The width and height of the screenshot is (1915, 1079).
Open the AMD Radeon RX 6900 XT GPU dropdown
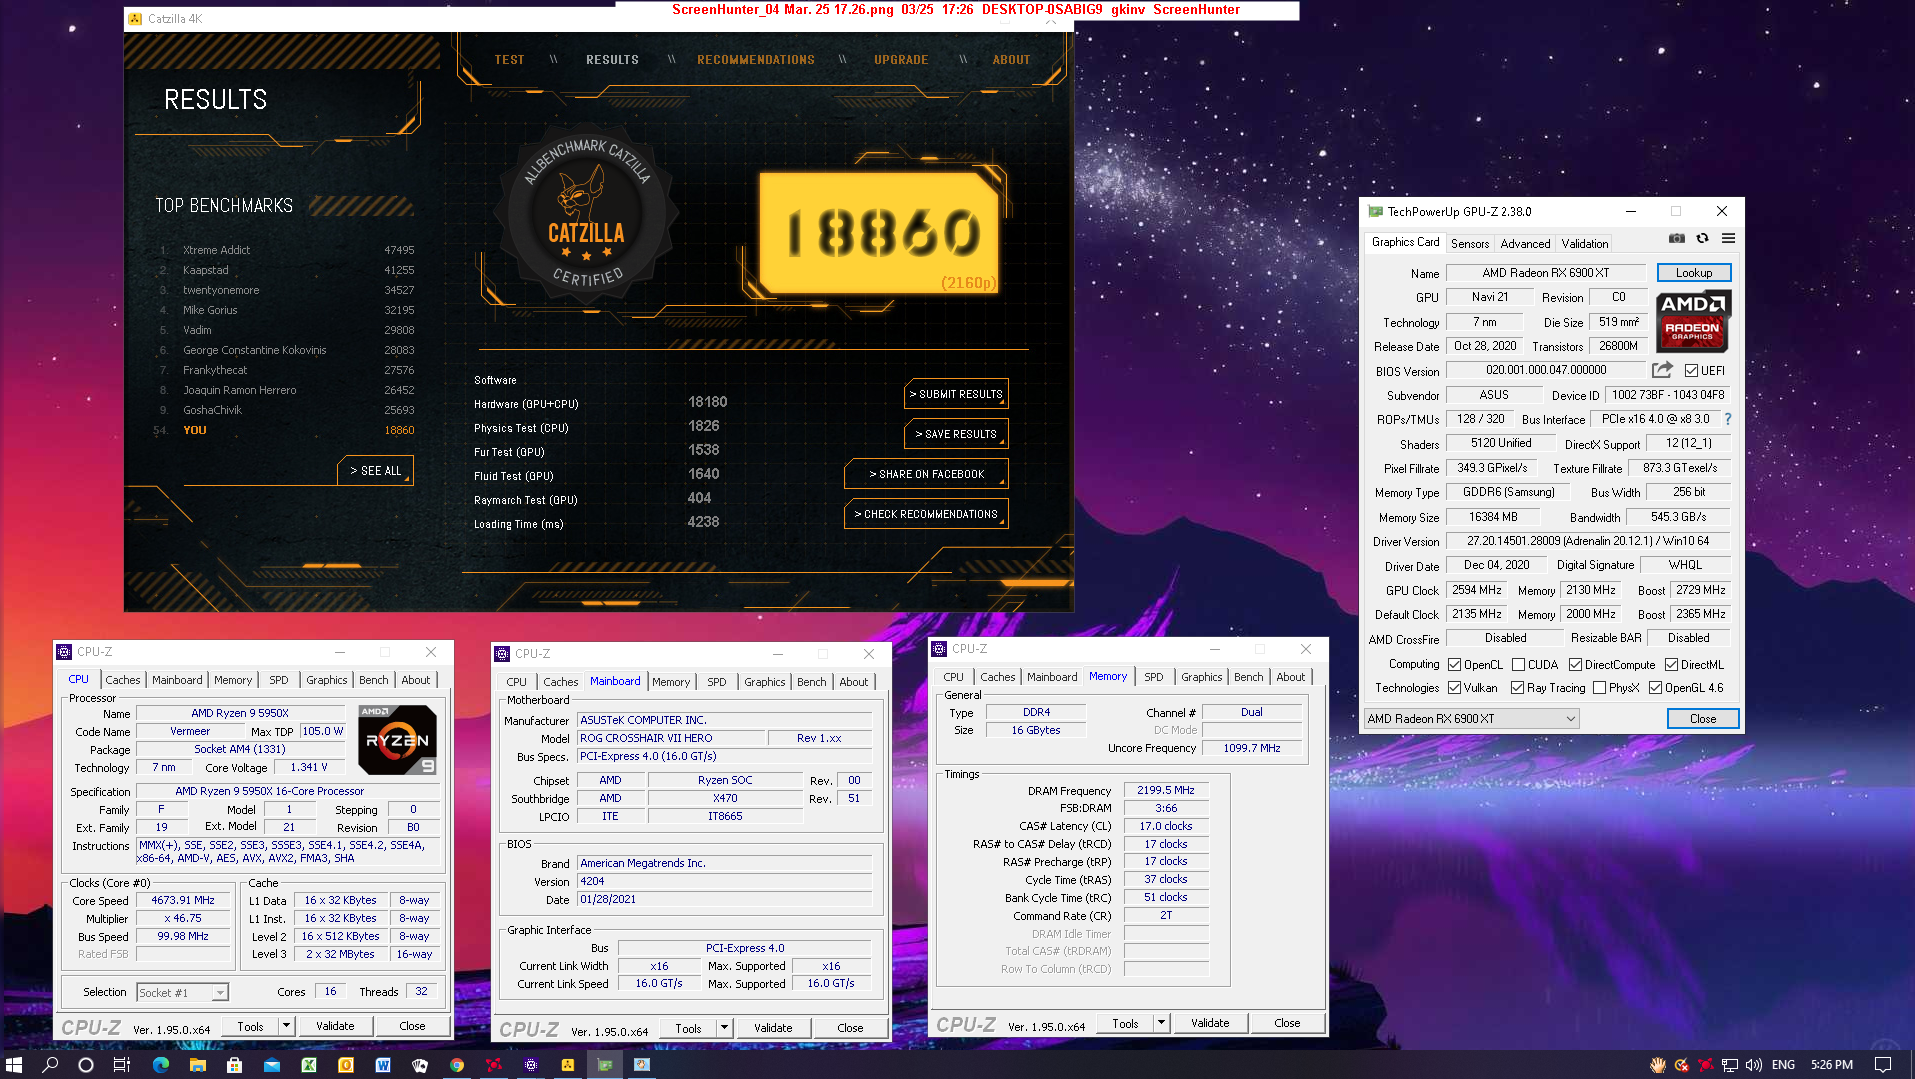[x=1472, y=719]
